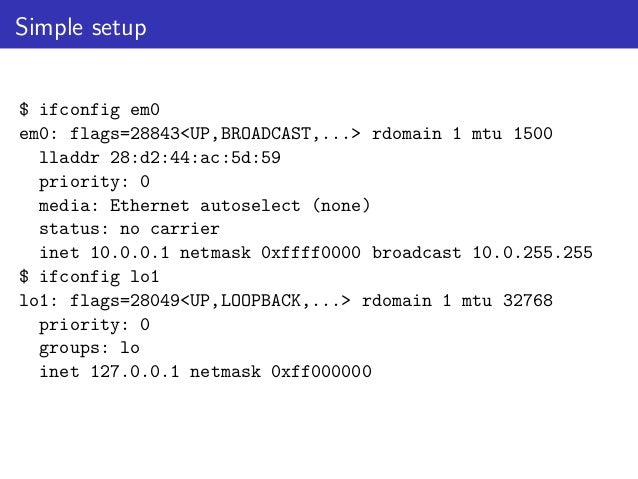Click the em0 flags=28843 line
The image size is (638, 479).
point(286,133)
